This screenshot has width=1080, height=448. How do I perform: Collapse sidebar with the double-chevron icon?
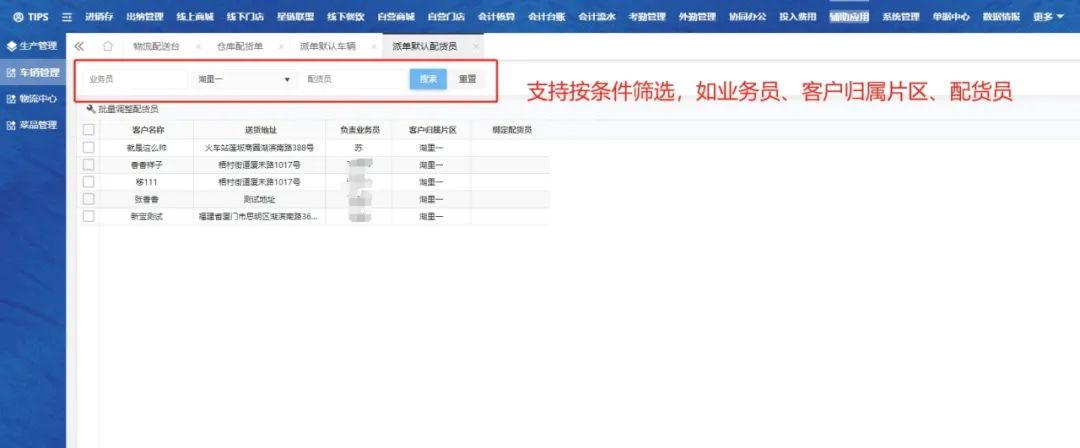click(80, 46)
